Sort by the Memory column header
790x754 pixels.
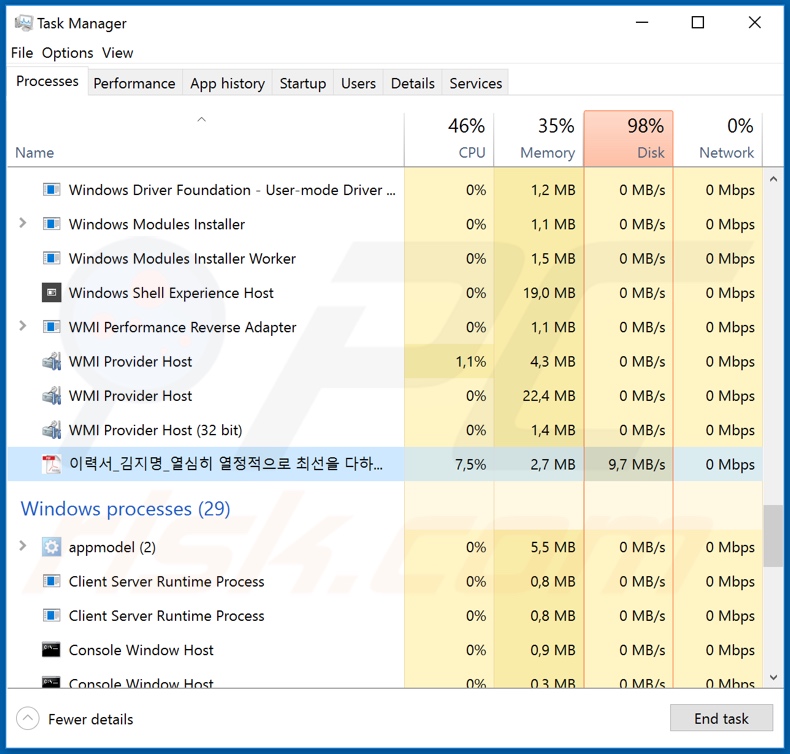539,139
